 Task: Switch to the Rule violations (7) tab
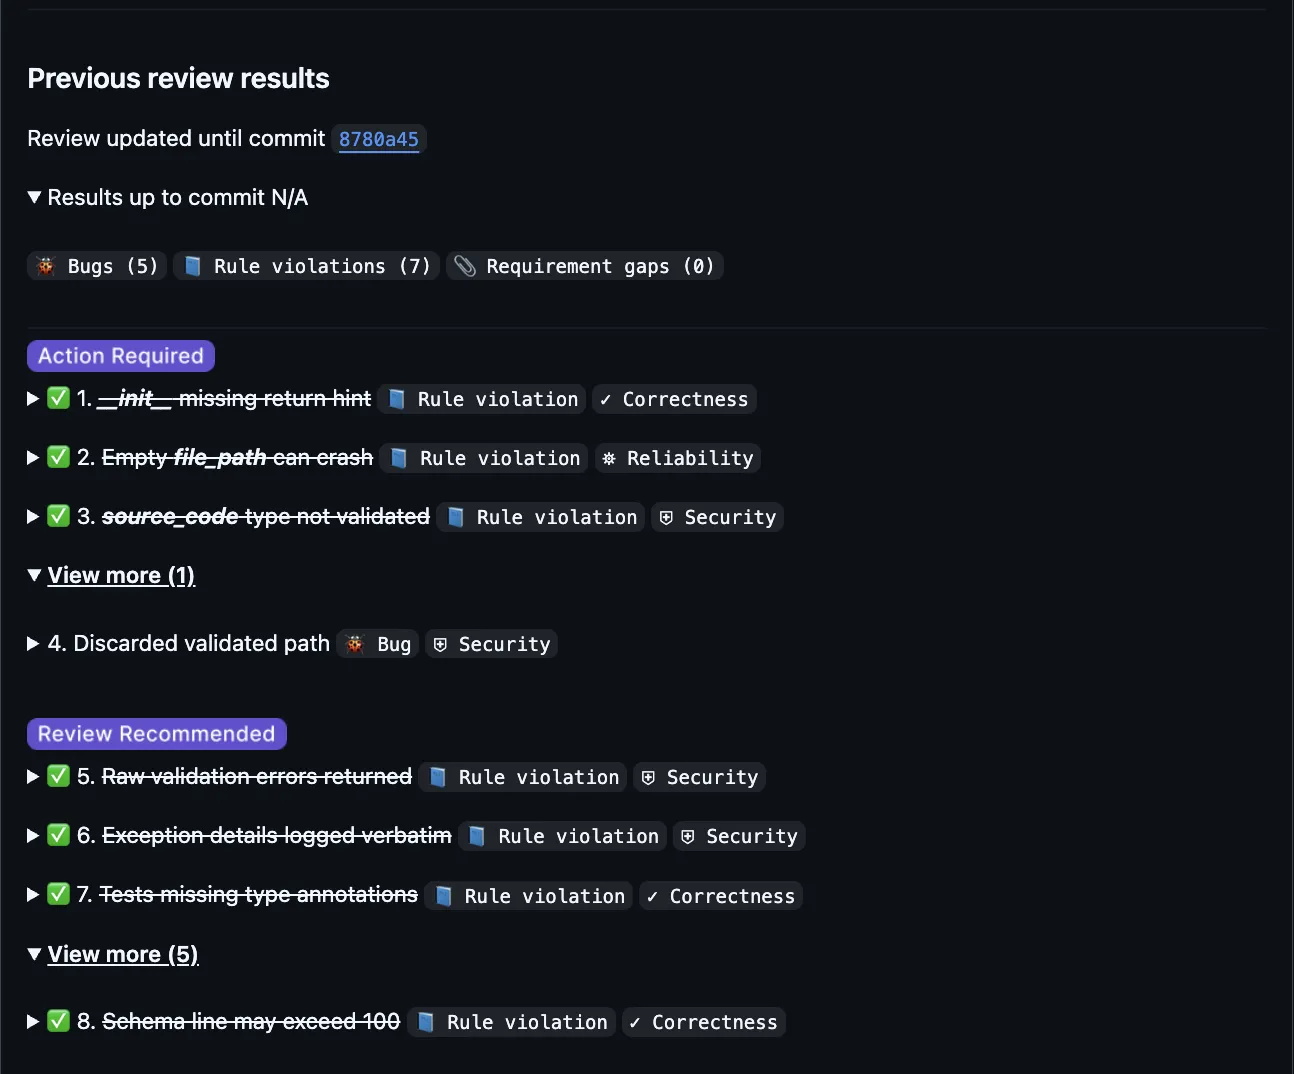point(307,266)
